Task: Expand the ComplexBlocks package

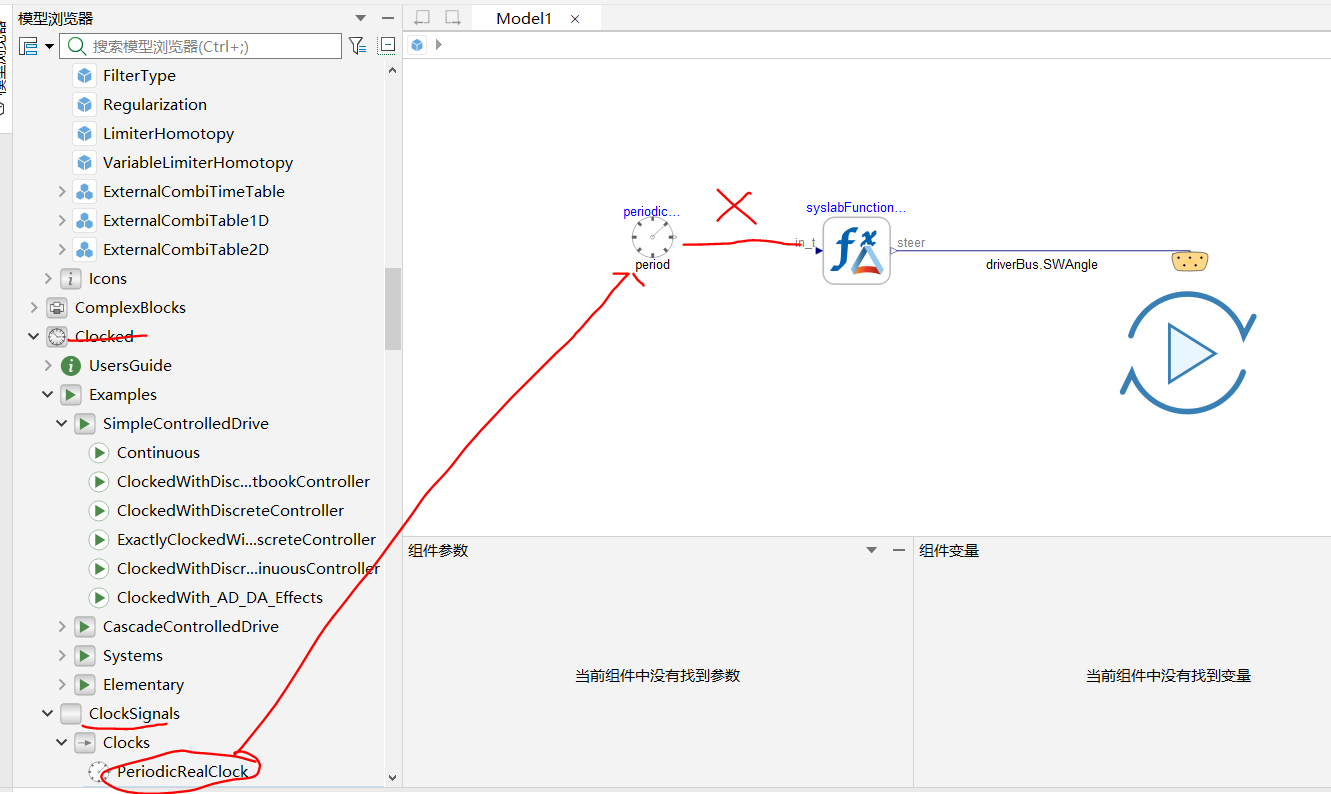Action: pyautogui.click(x=34, y=308)
